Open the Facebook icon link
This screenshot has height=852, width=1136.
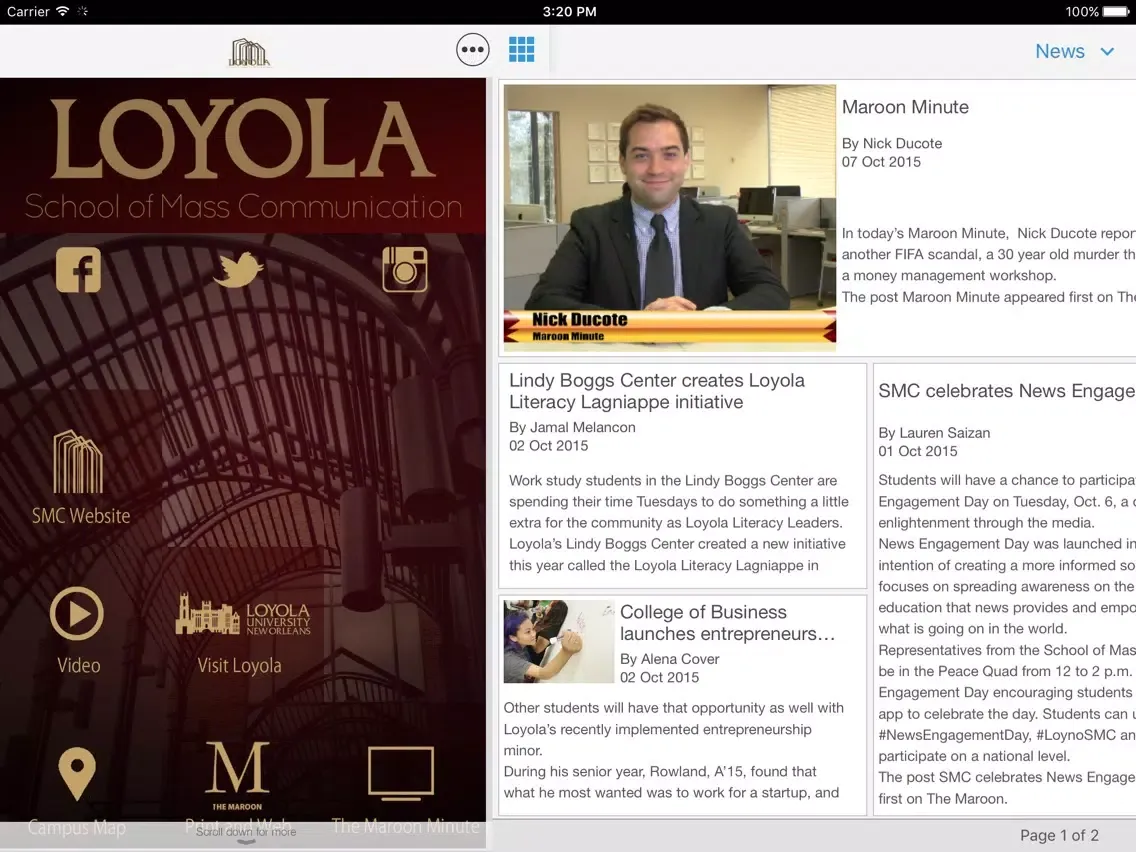[78, 270]
